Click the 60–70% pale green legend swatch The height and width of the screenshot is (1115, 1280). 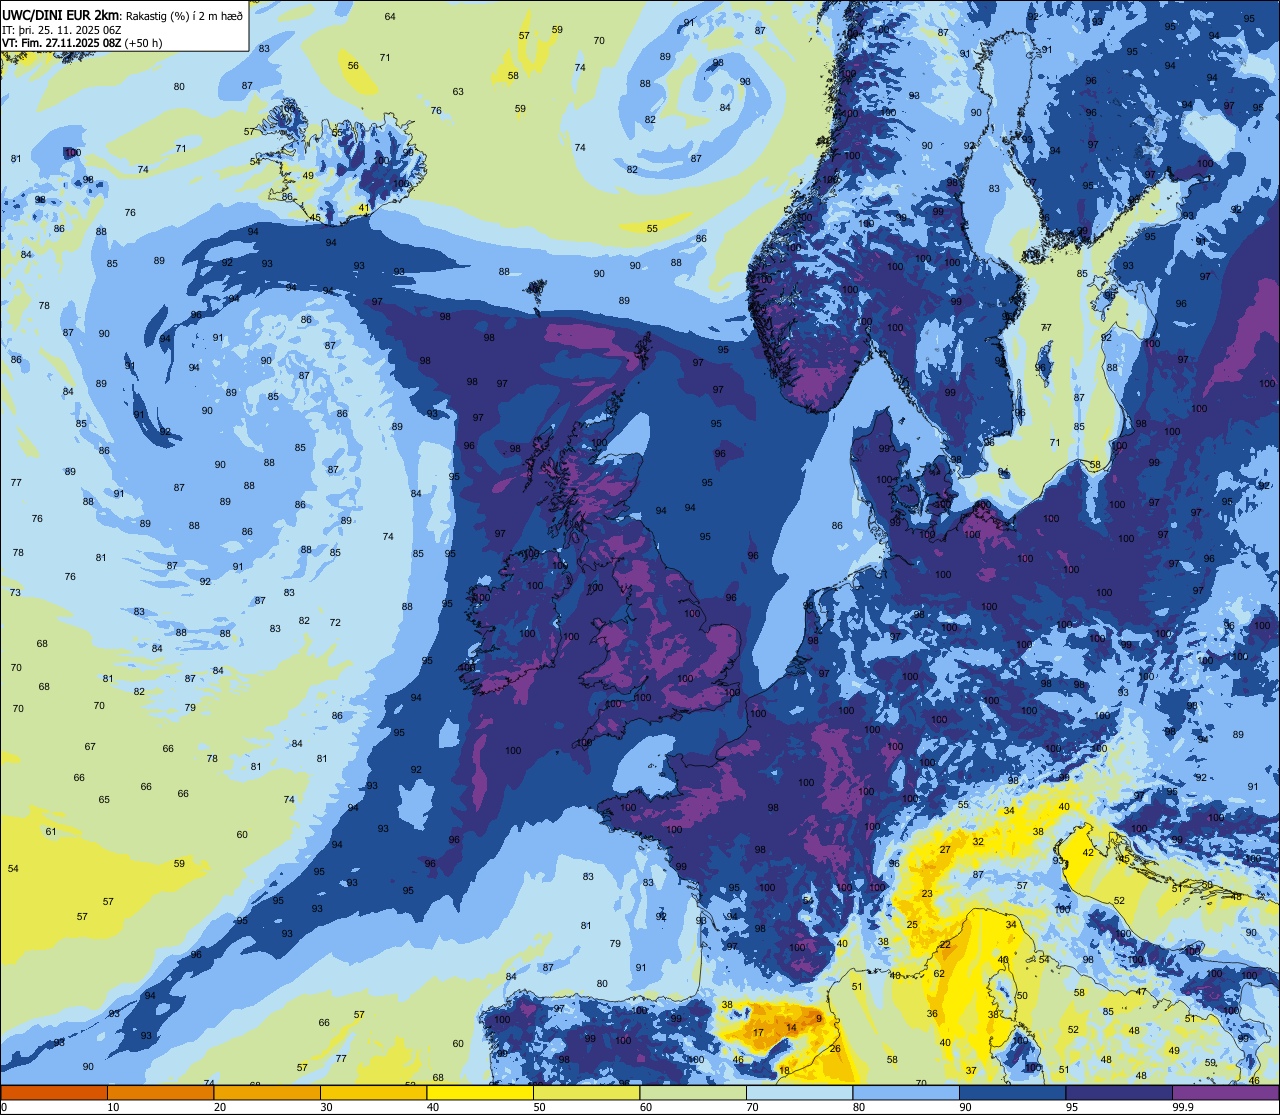click(x=693, y=1092)
